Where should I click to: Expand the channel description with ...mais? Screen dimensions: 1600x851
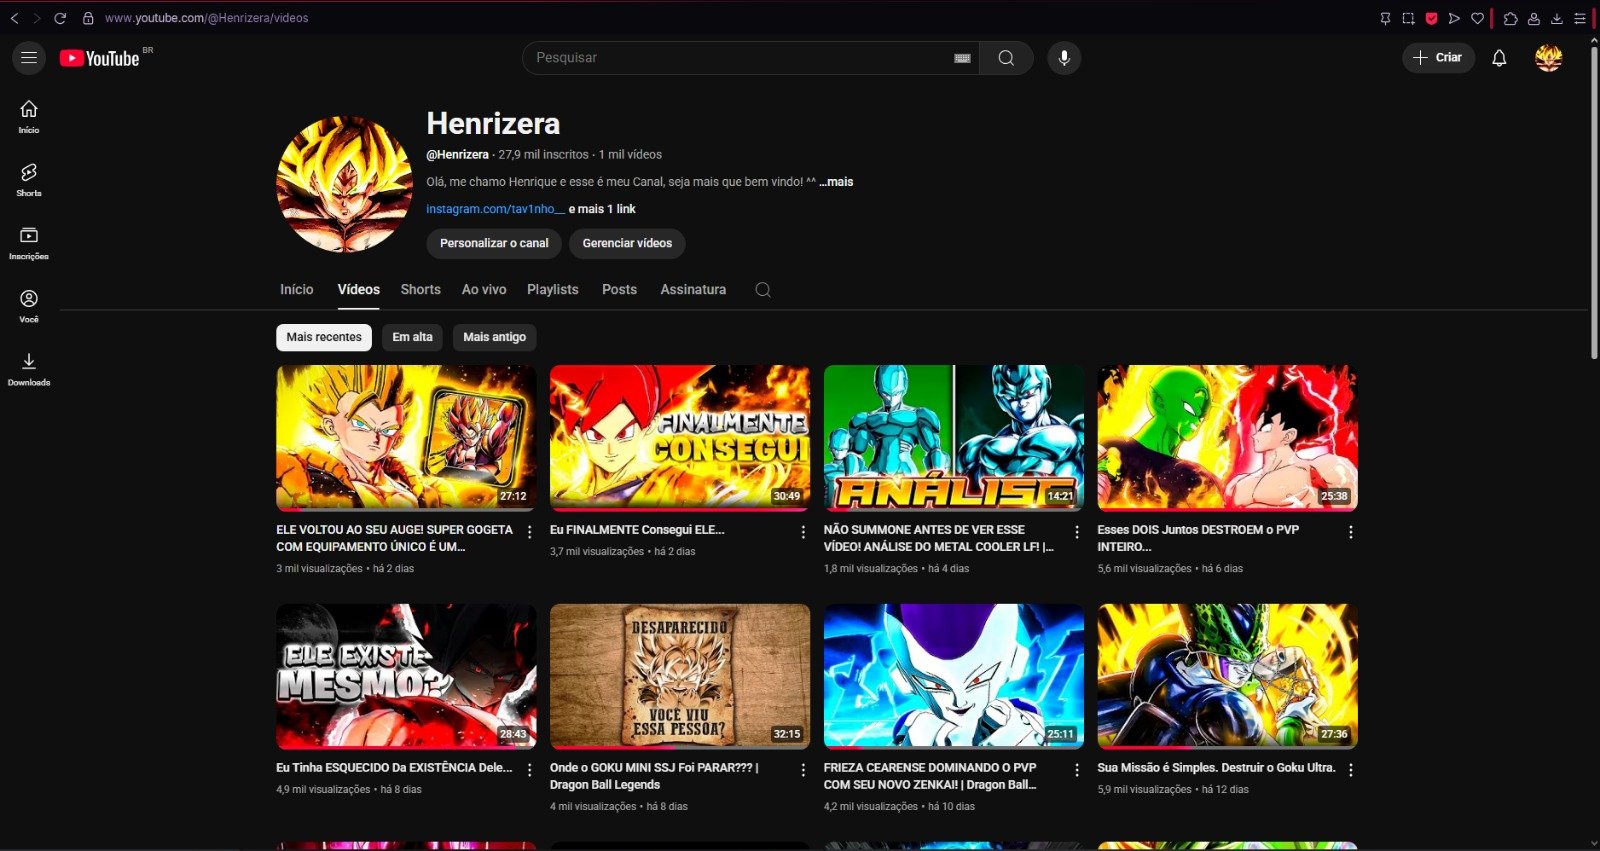(x=837, y=182)
